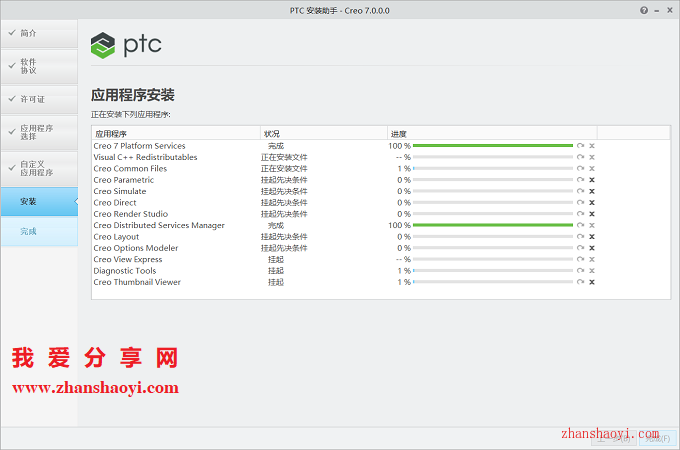Click the 状况 column header

[x=324, y=134]
